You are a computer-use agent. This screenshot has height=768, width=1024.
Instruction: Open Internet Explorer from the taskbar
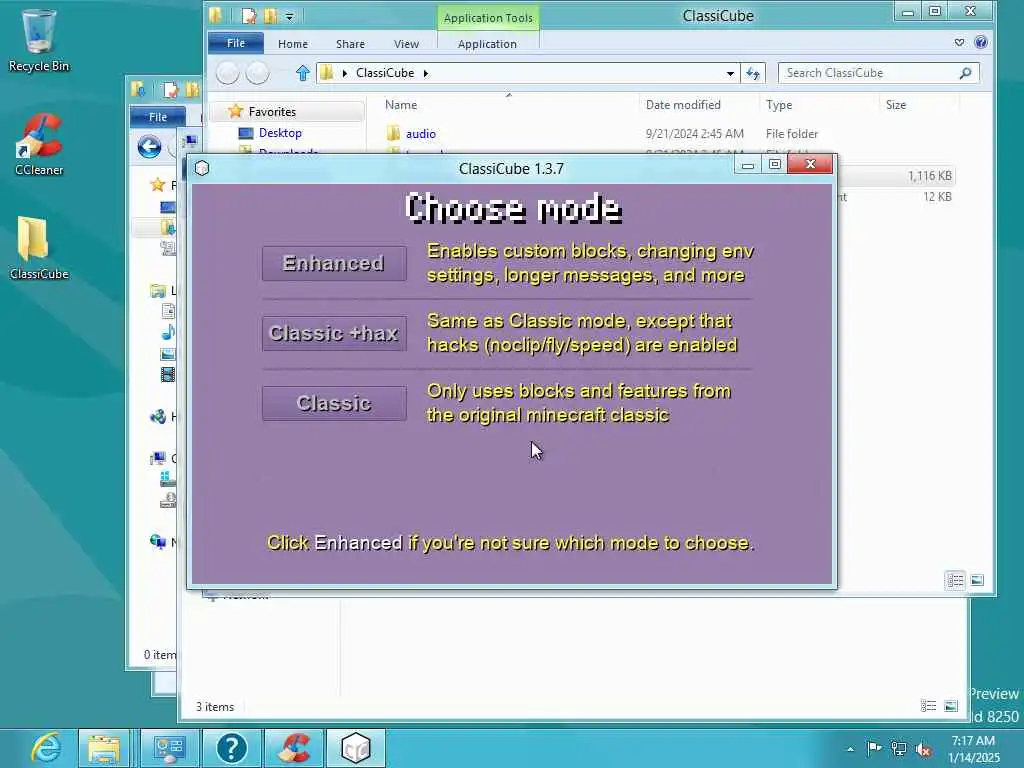[44, 748]
